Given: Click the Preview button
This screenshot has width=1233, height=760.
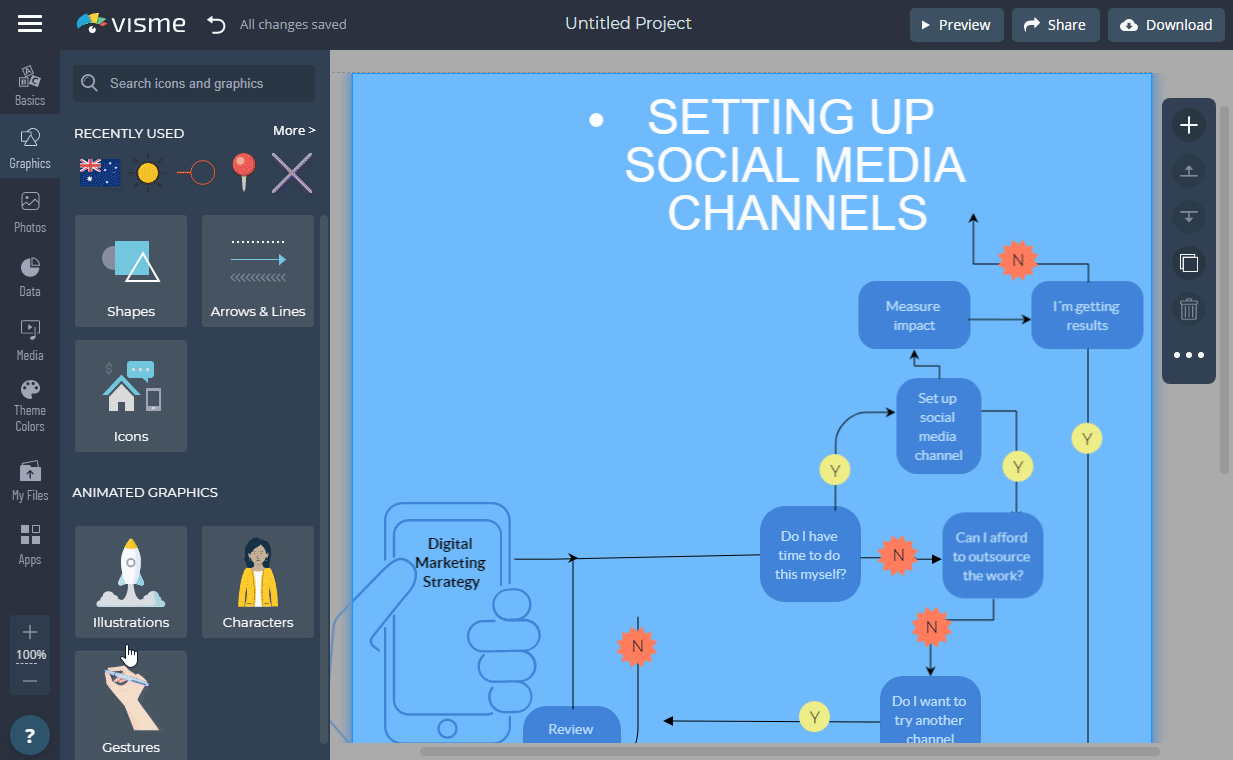Looking at the screenshot, I should [x=956, y=25].
